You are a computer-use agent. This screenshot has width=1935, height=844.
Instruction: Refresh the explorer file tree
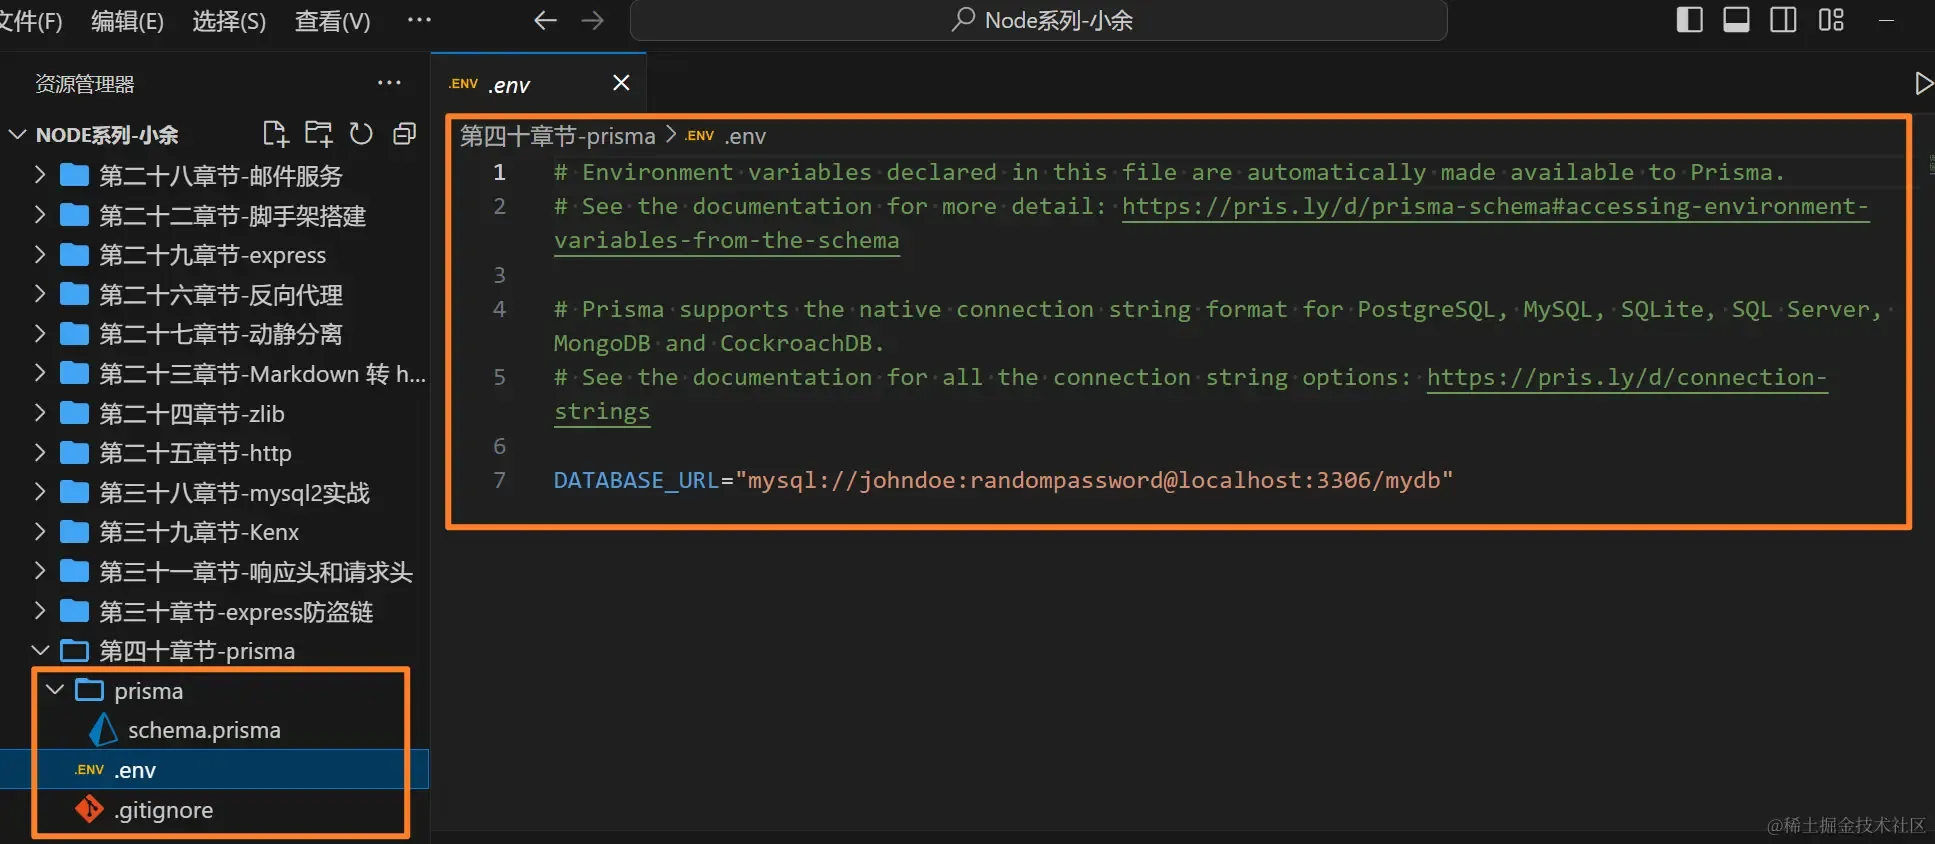tap(361, 134)
